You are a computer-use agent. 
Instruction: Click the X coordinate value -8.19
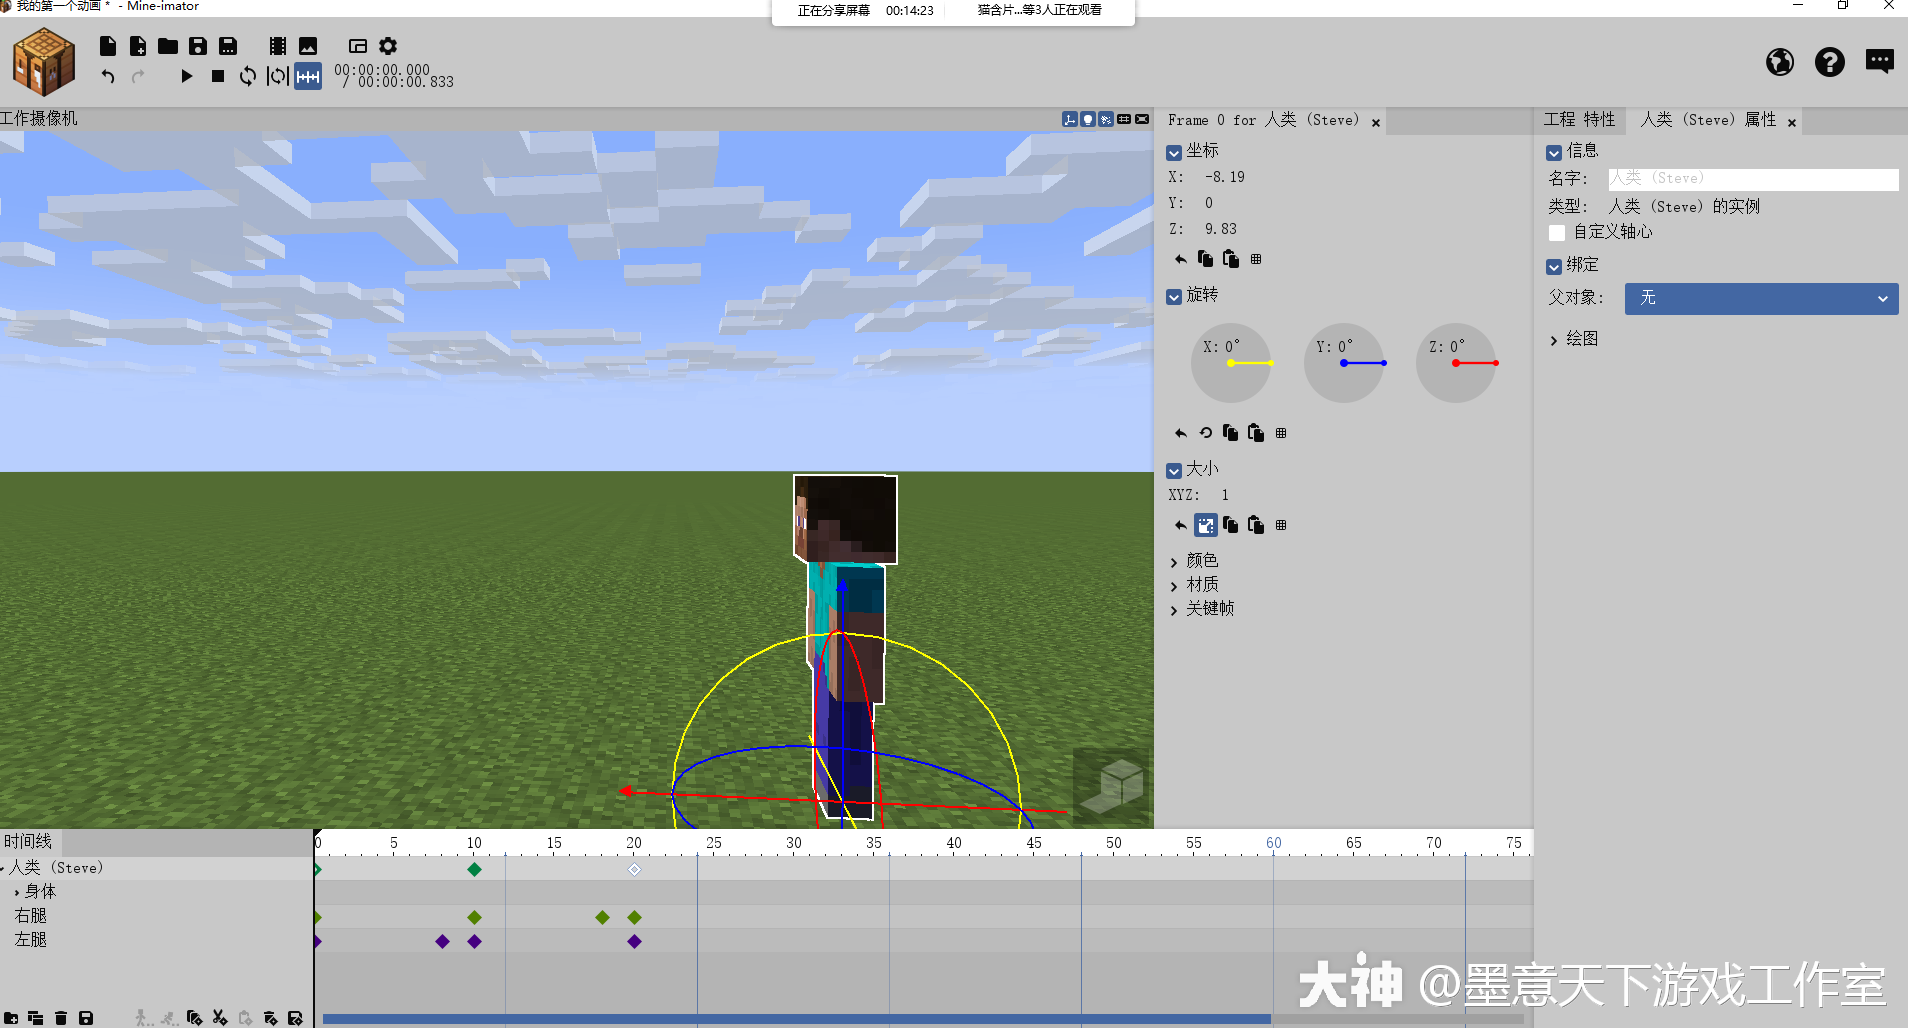tap(1225, 177)
